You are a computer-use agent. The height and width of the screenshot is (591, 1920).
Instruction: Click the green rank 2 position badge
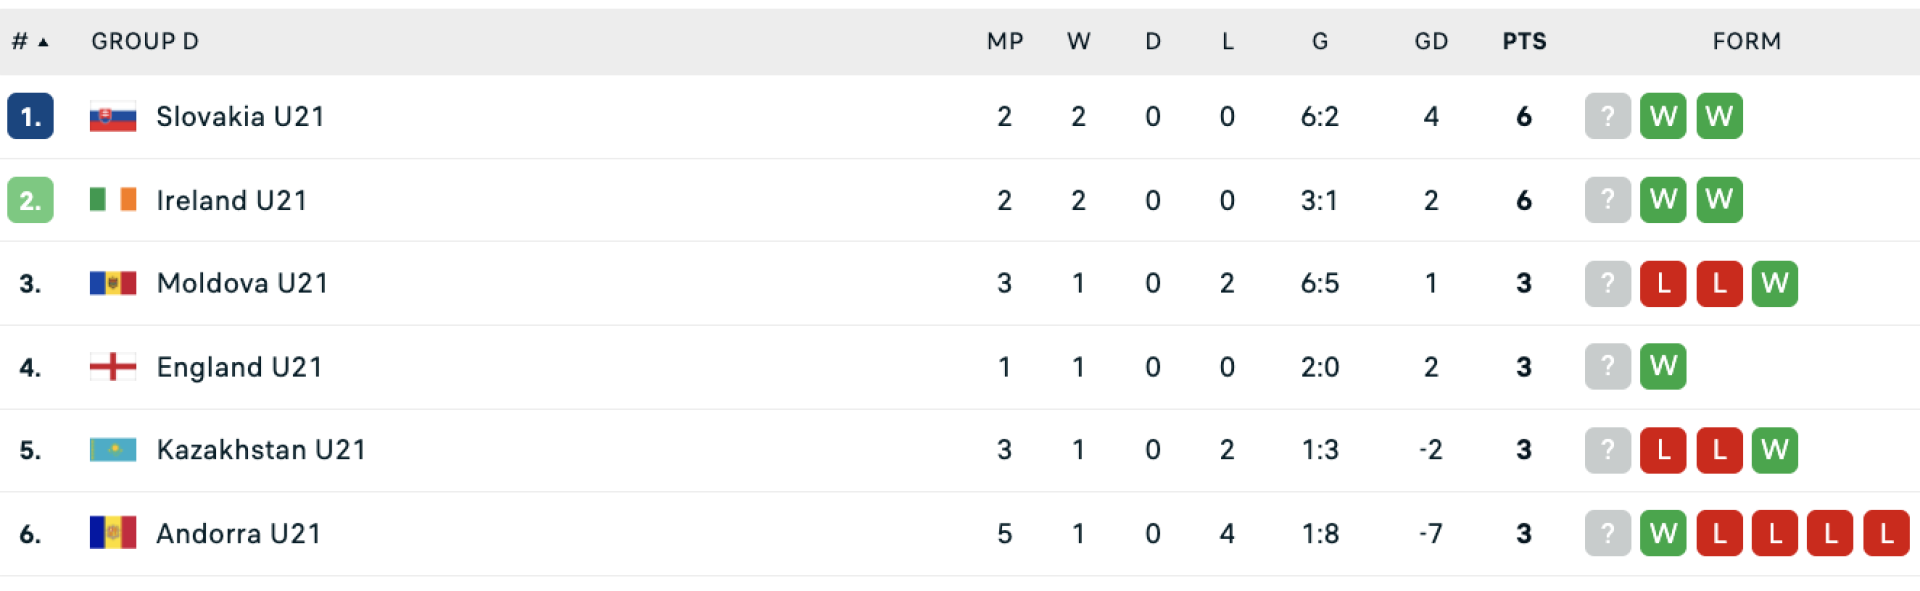[30, 200]
